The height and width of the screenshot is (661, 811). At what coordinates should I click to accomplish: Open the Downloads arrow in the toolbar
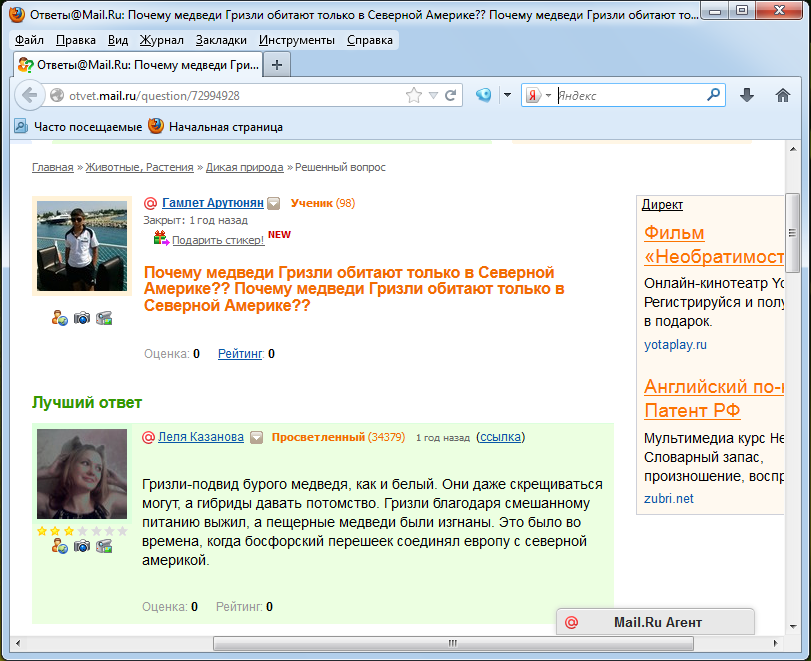tap(746, 96)
